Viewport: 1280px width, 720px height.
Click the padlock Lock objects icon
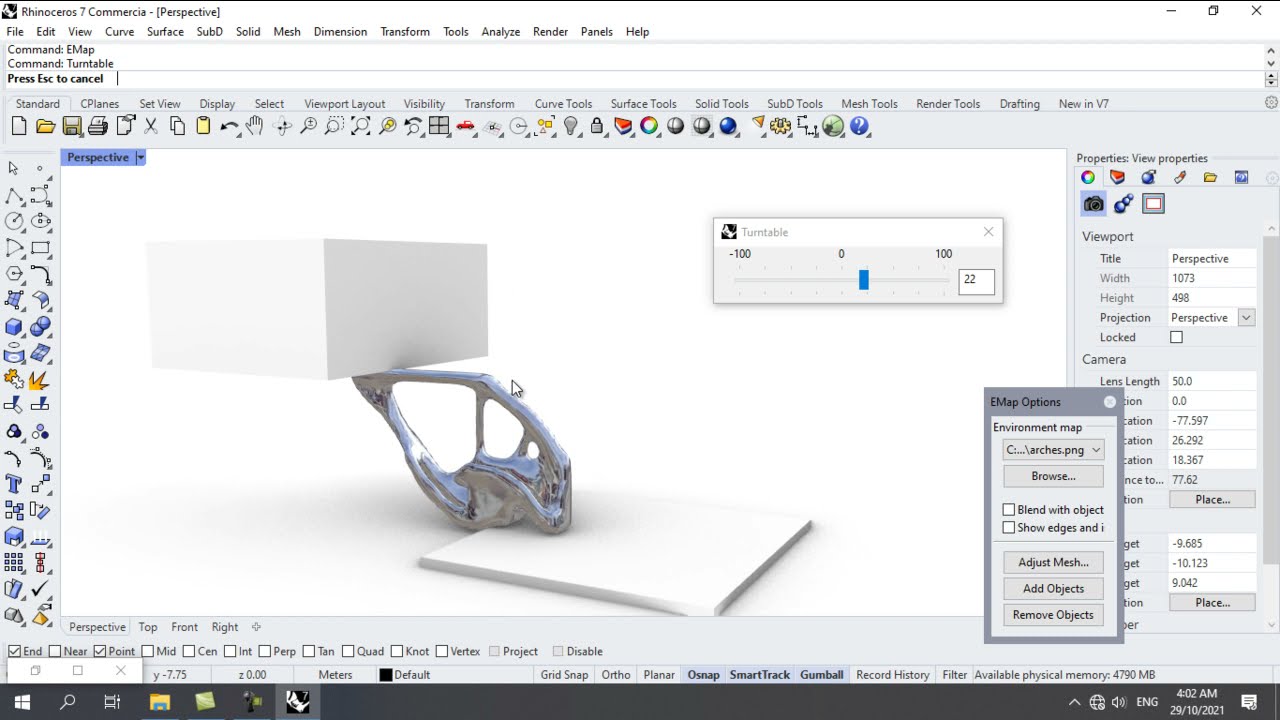[x=597, y=126]
